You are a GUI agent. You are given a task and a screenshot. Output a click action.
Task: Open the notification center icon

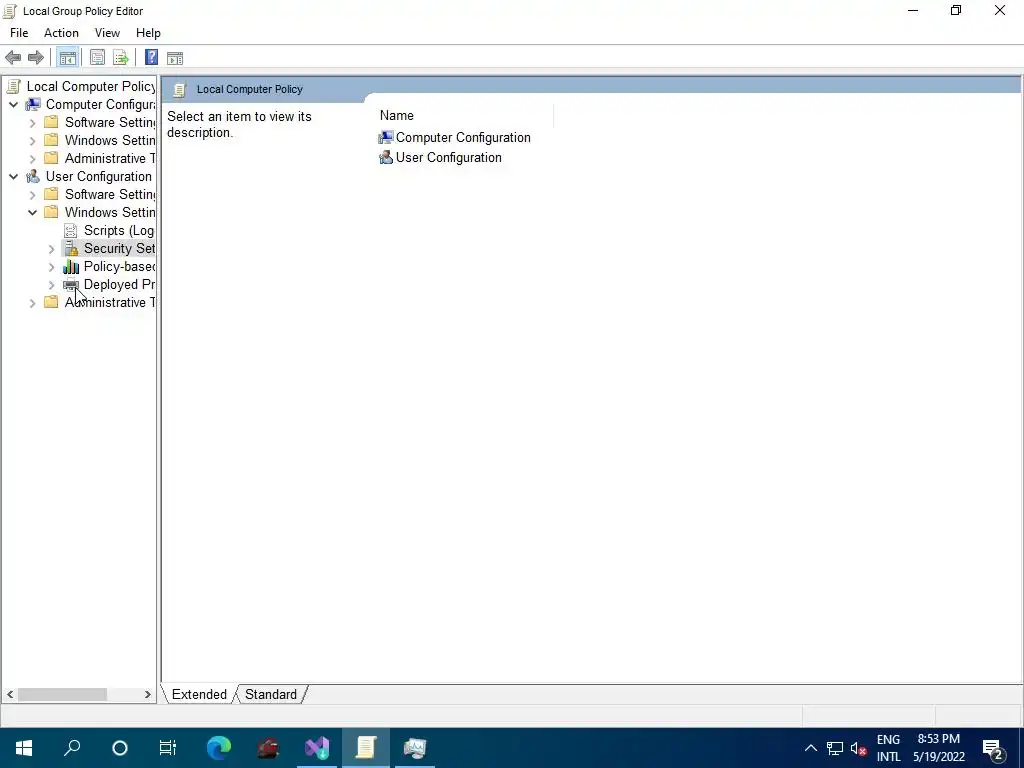tap(993, 748)
